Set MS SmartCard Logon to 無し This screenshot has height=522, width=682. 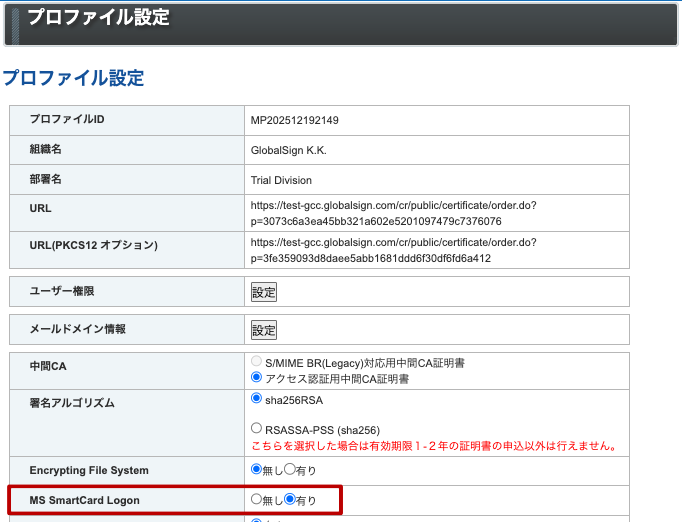[257, 499]
